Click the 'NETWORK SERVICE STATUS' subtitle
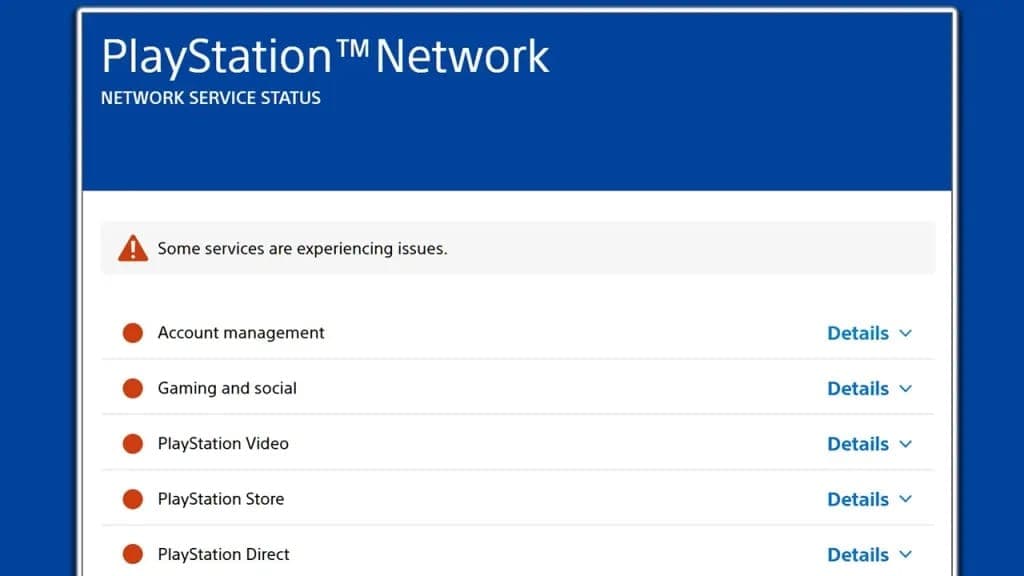1024x576 pixels. point(211,98)
